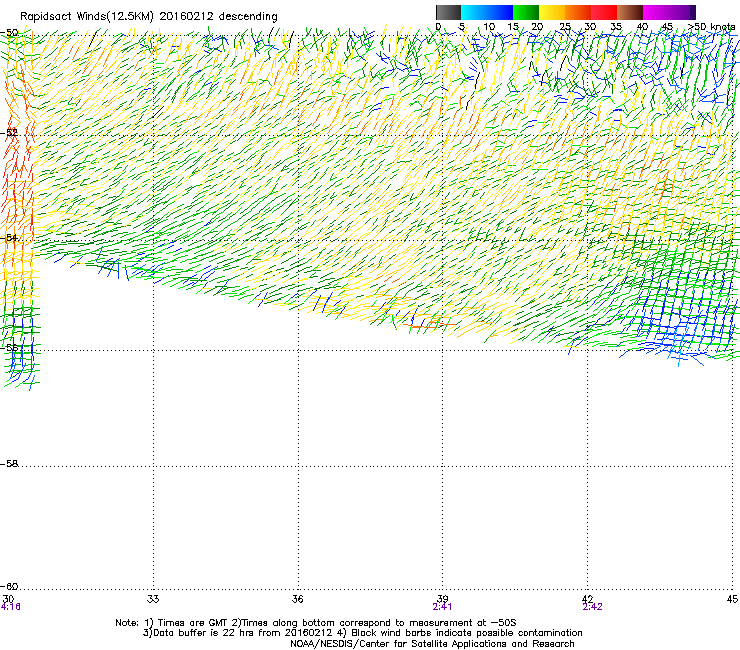Click the orange 25-30 knots color segment
The height and width of the screenshot is (650, 740).
[578, 12]
